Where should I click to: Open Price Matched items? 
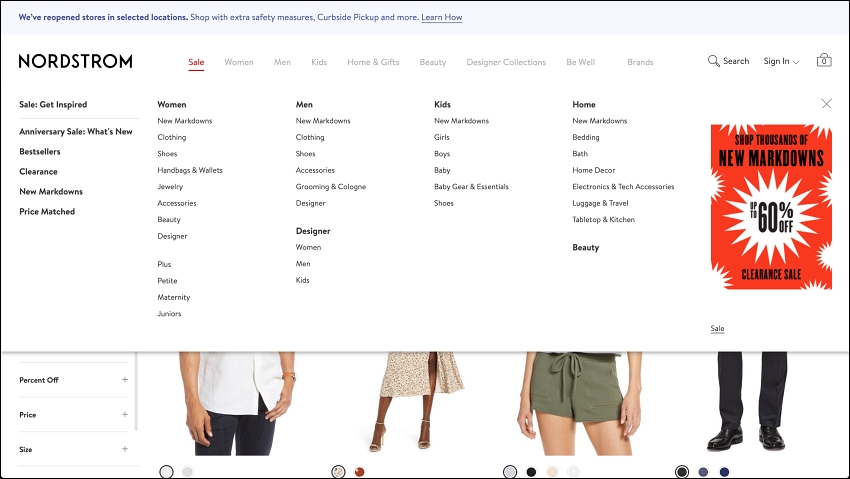pyautogui.click(x=47, y=212)
